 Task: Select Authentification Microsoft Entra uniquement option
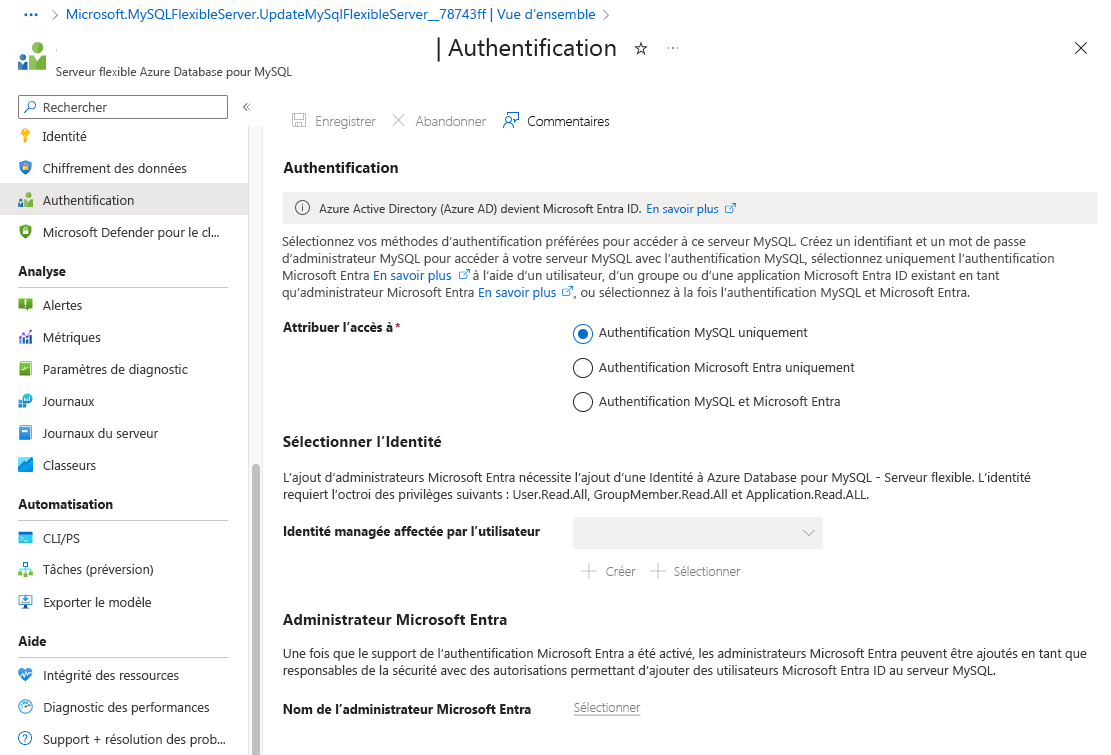click(x=582, y=368)
